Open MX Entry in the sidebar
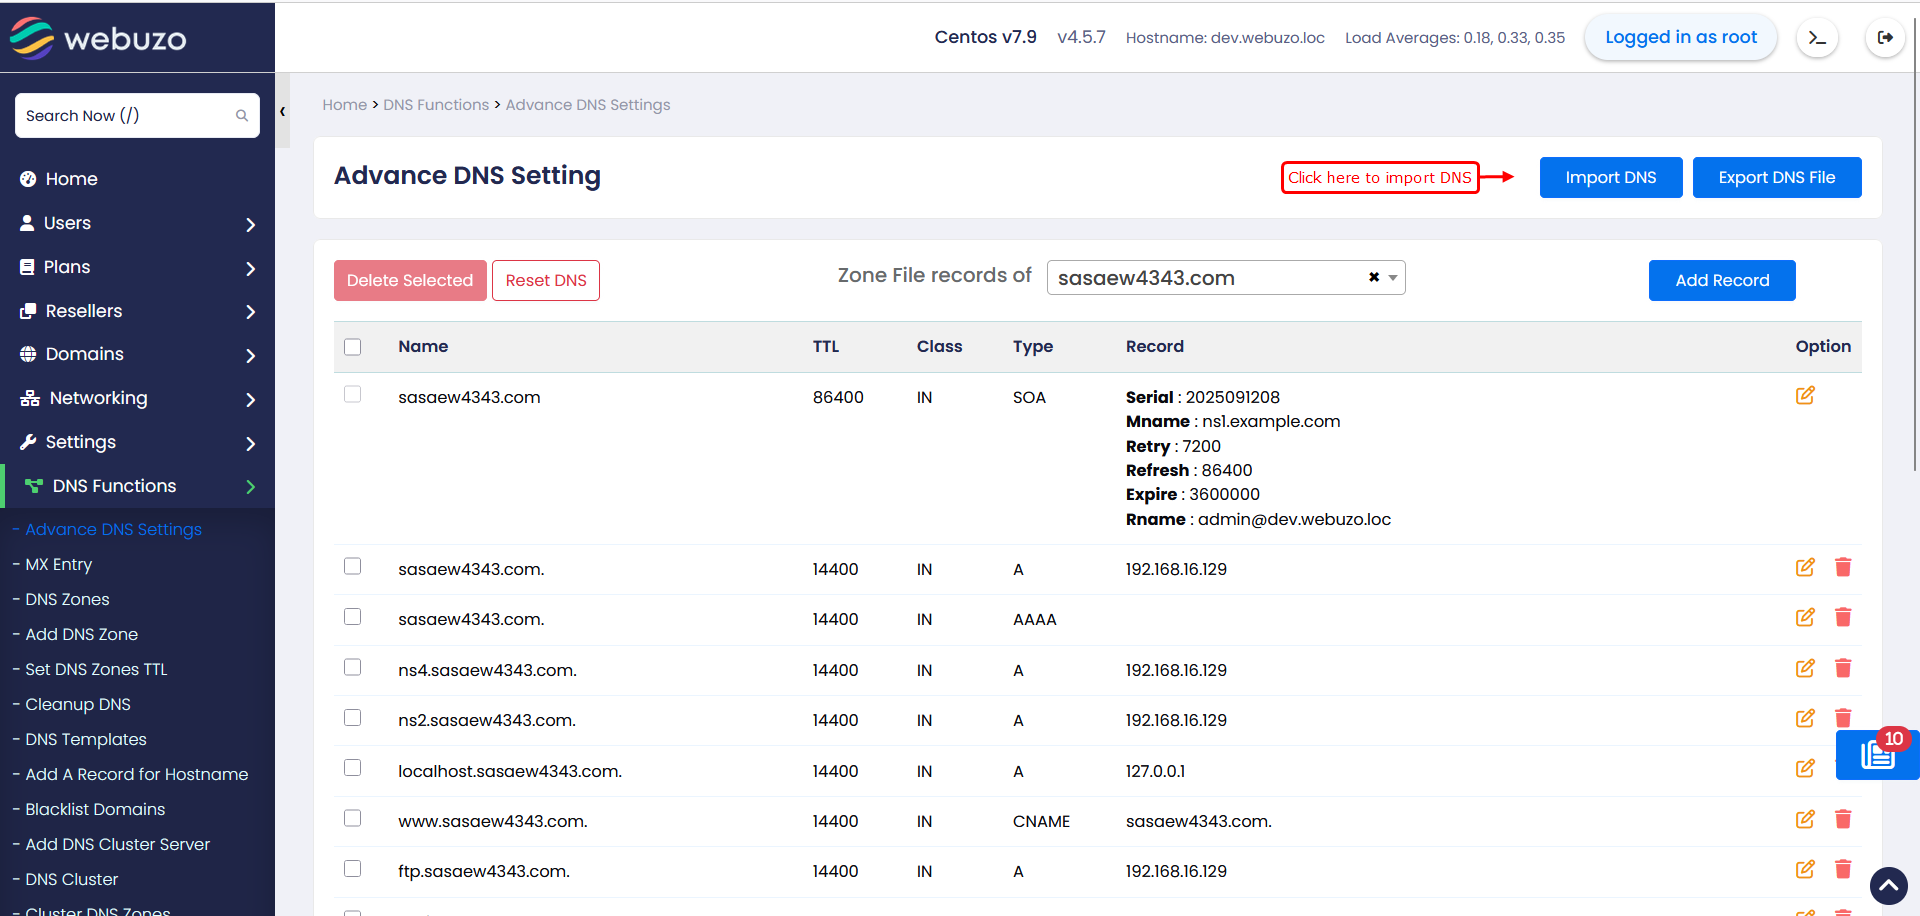This screenshot has height=916, width=1920. pyautogui.click(x=59, y=564)
